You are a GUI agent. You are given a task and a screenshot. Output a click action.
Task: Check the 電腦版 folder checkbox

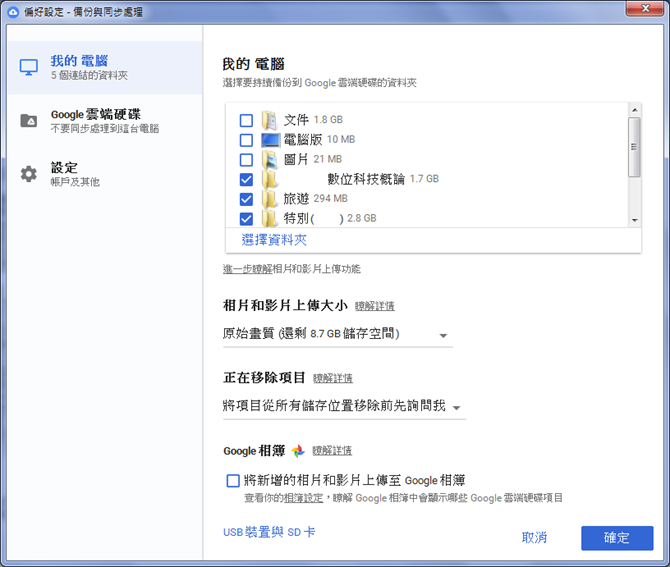coord(246,140)
